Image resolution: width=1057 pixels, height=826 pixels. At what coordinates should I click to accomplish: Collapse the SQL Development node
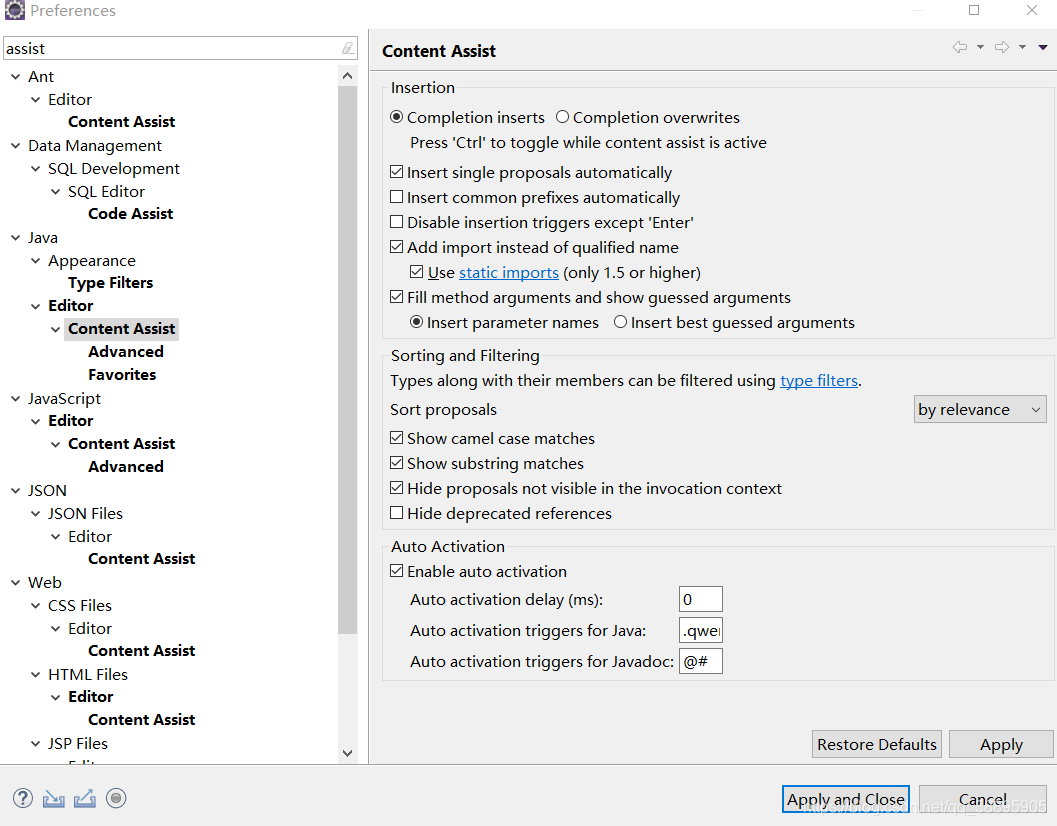click(x=36, y=169)
